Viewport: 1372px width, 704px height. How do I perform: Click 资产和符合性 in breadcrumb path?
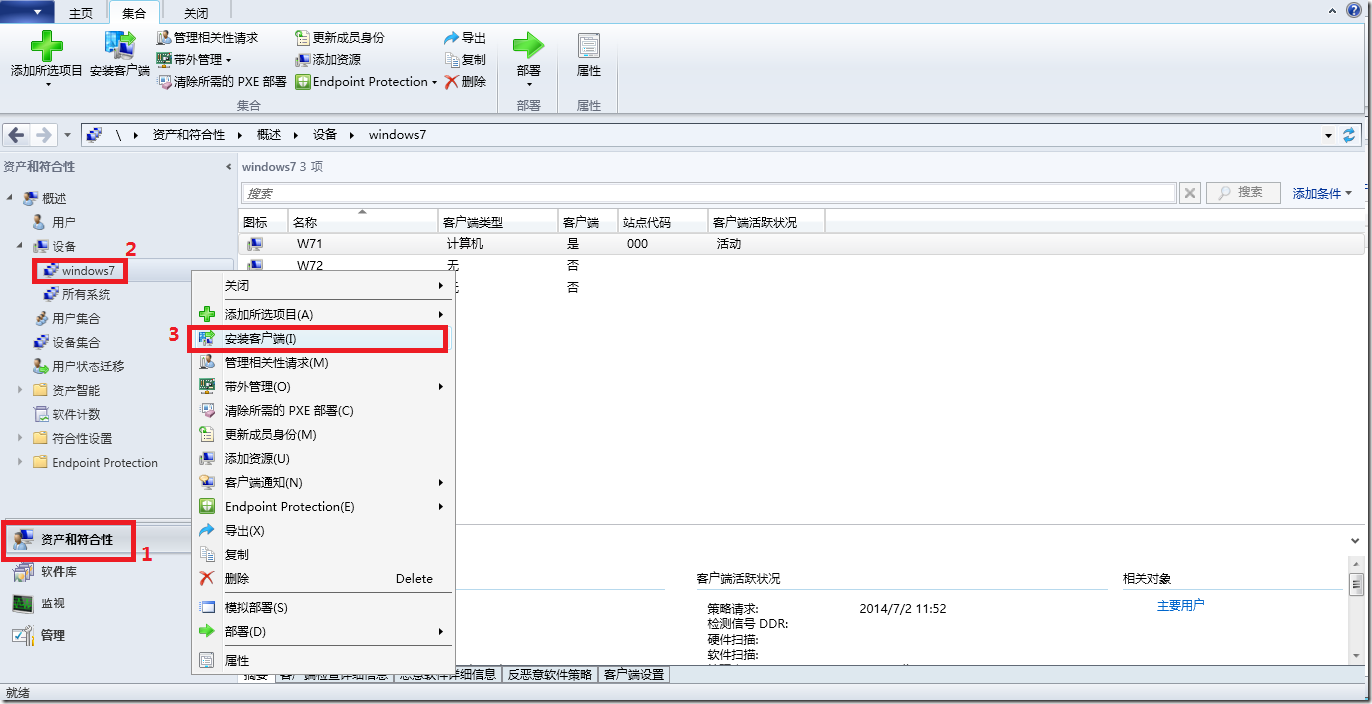point(189,135)
